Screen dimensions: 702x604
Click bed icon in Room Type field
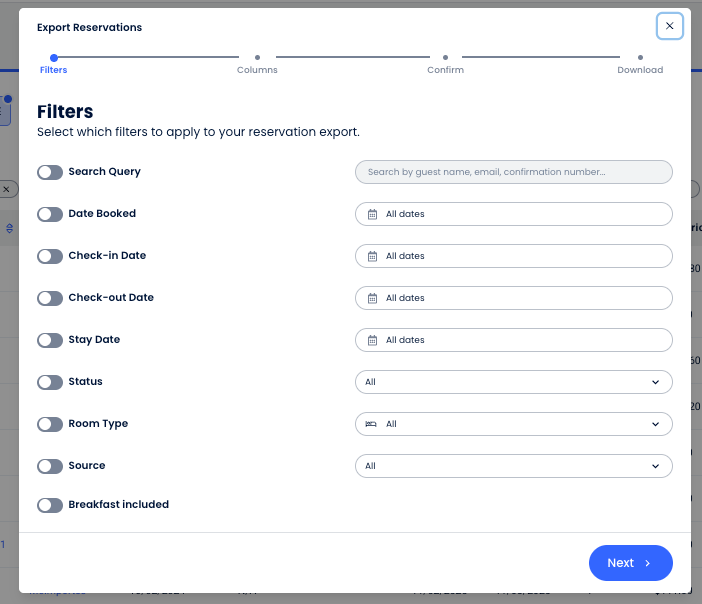[x=371, y=424]
